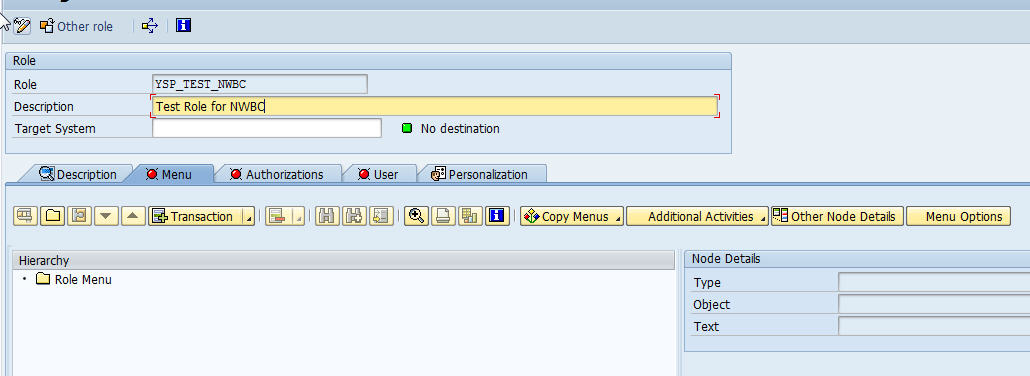Image resolution: width=1030 pixels, height=376 pixels.
Task: Click the print icon in menu toolbar
Action: [443, 216]
